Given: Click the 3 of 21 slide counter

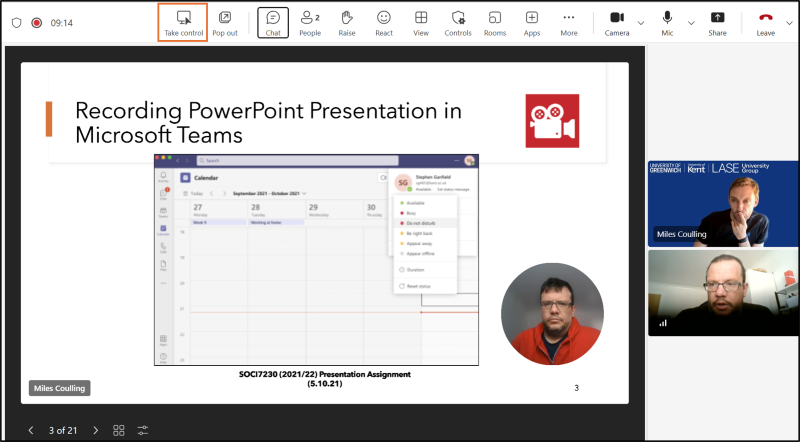Looking at the screenshot, I should (63, 430).
